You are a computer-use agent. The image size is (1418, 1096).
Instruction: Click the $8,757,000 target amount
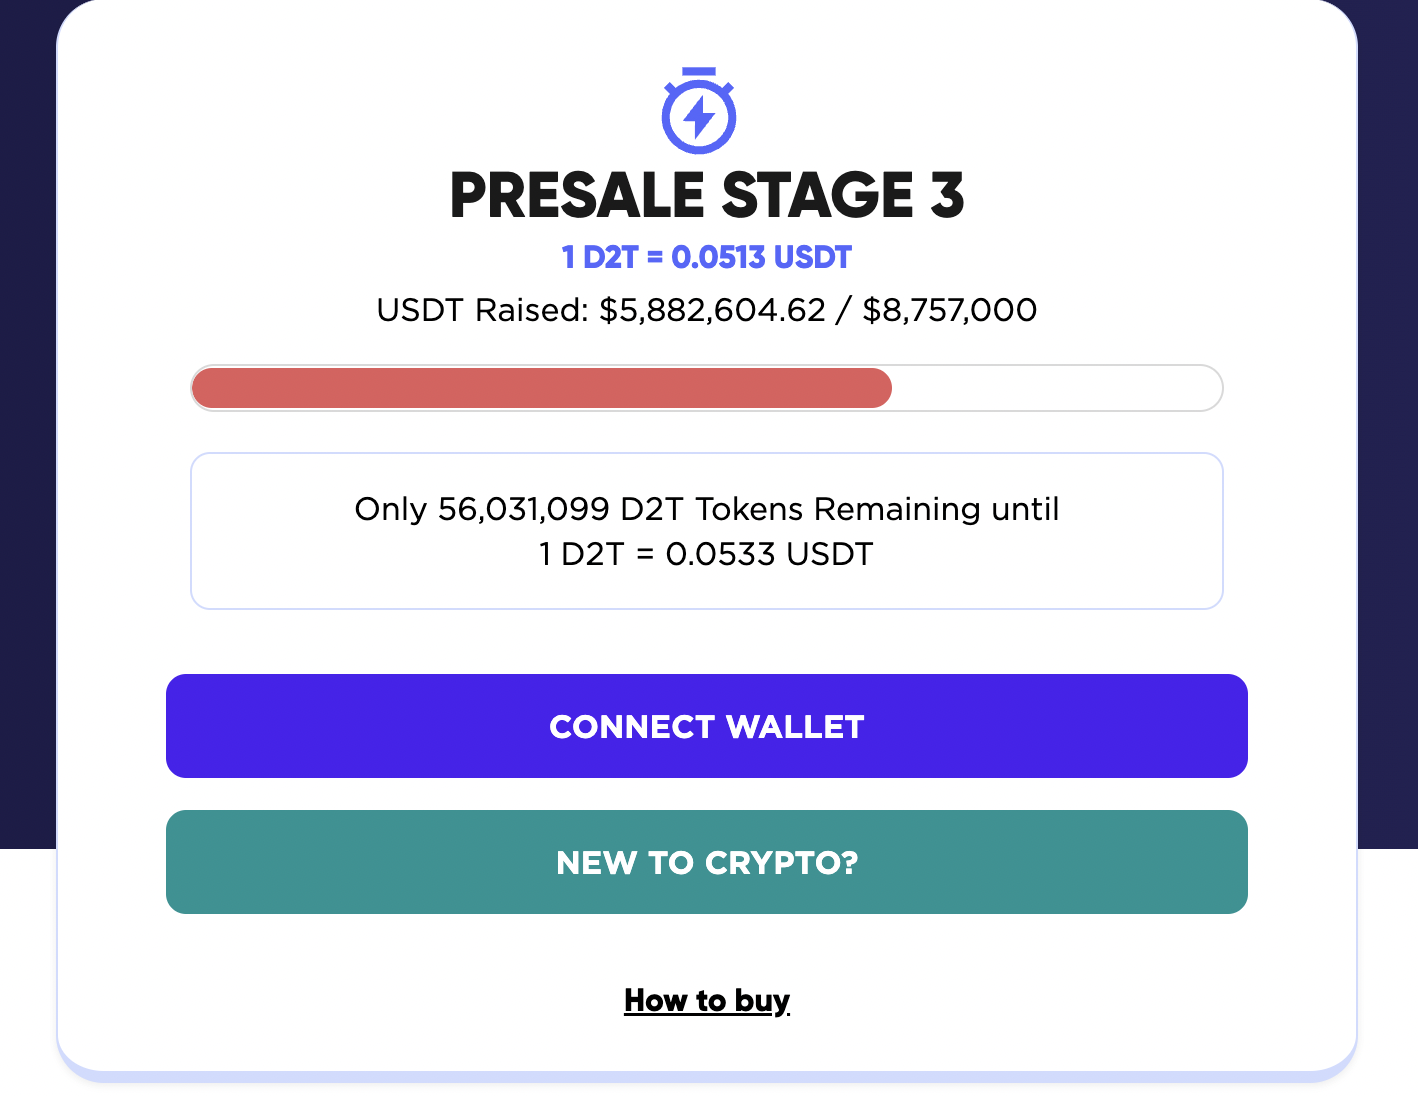point(950,310)
